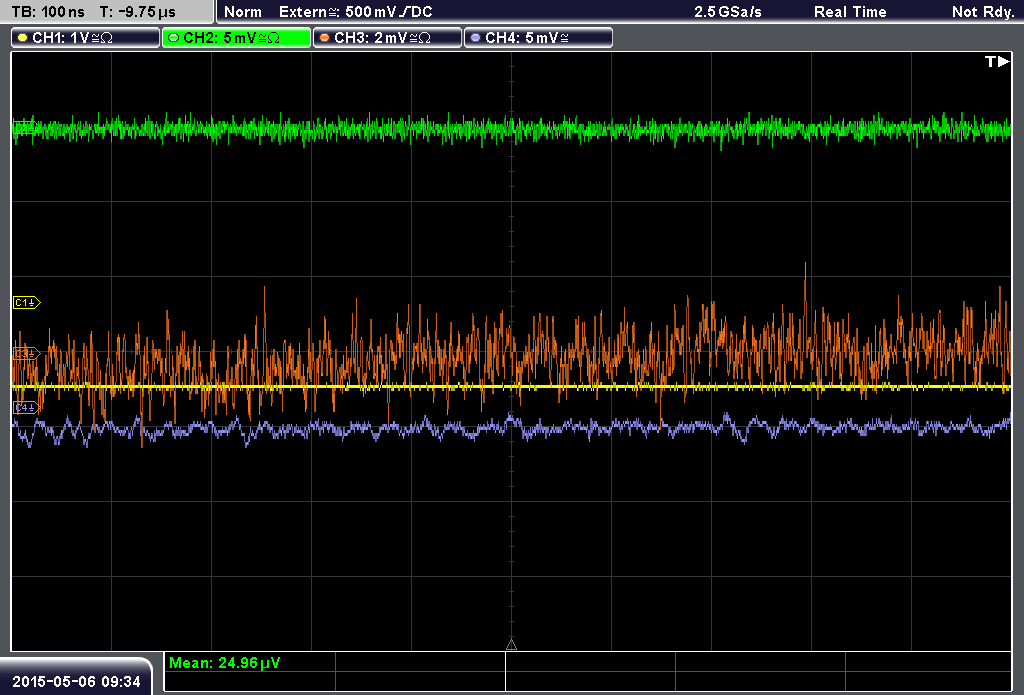Click the Mean: 24.96 µV measurement
This screenshot has width=1024, height=695.
click(x=225, y=663)
